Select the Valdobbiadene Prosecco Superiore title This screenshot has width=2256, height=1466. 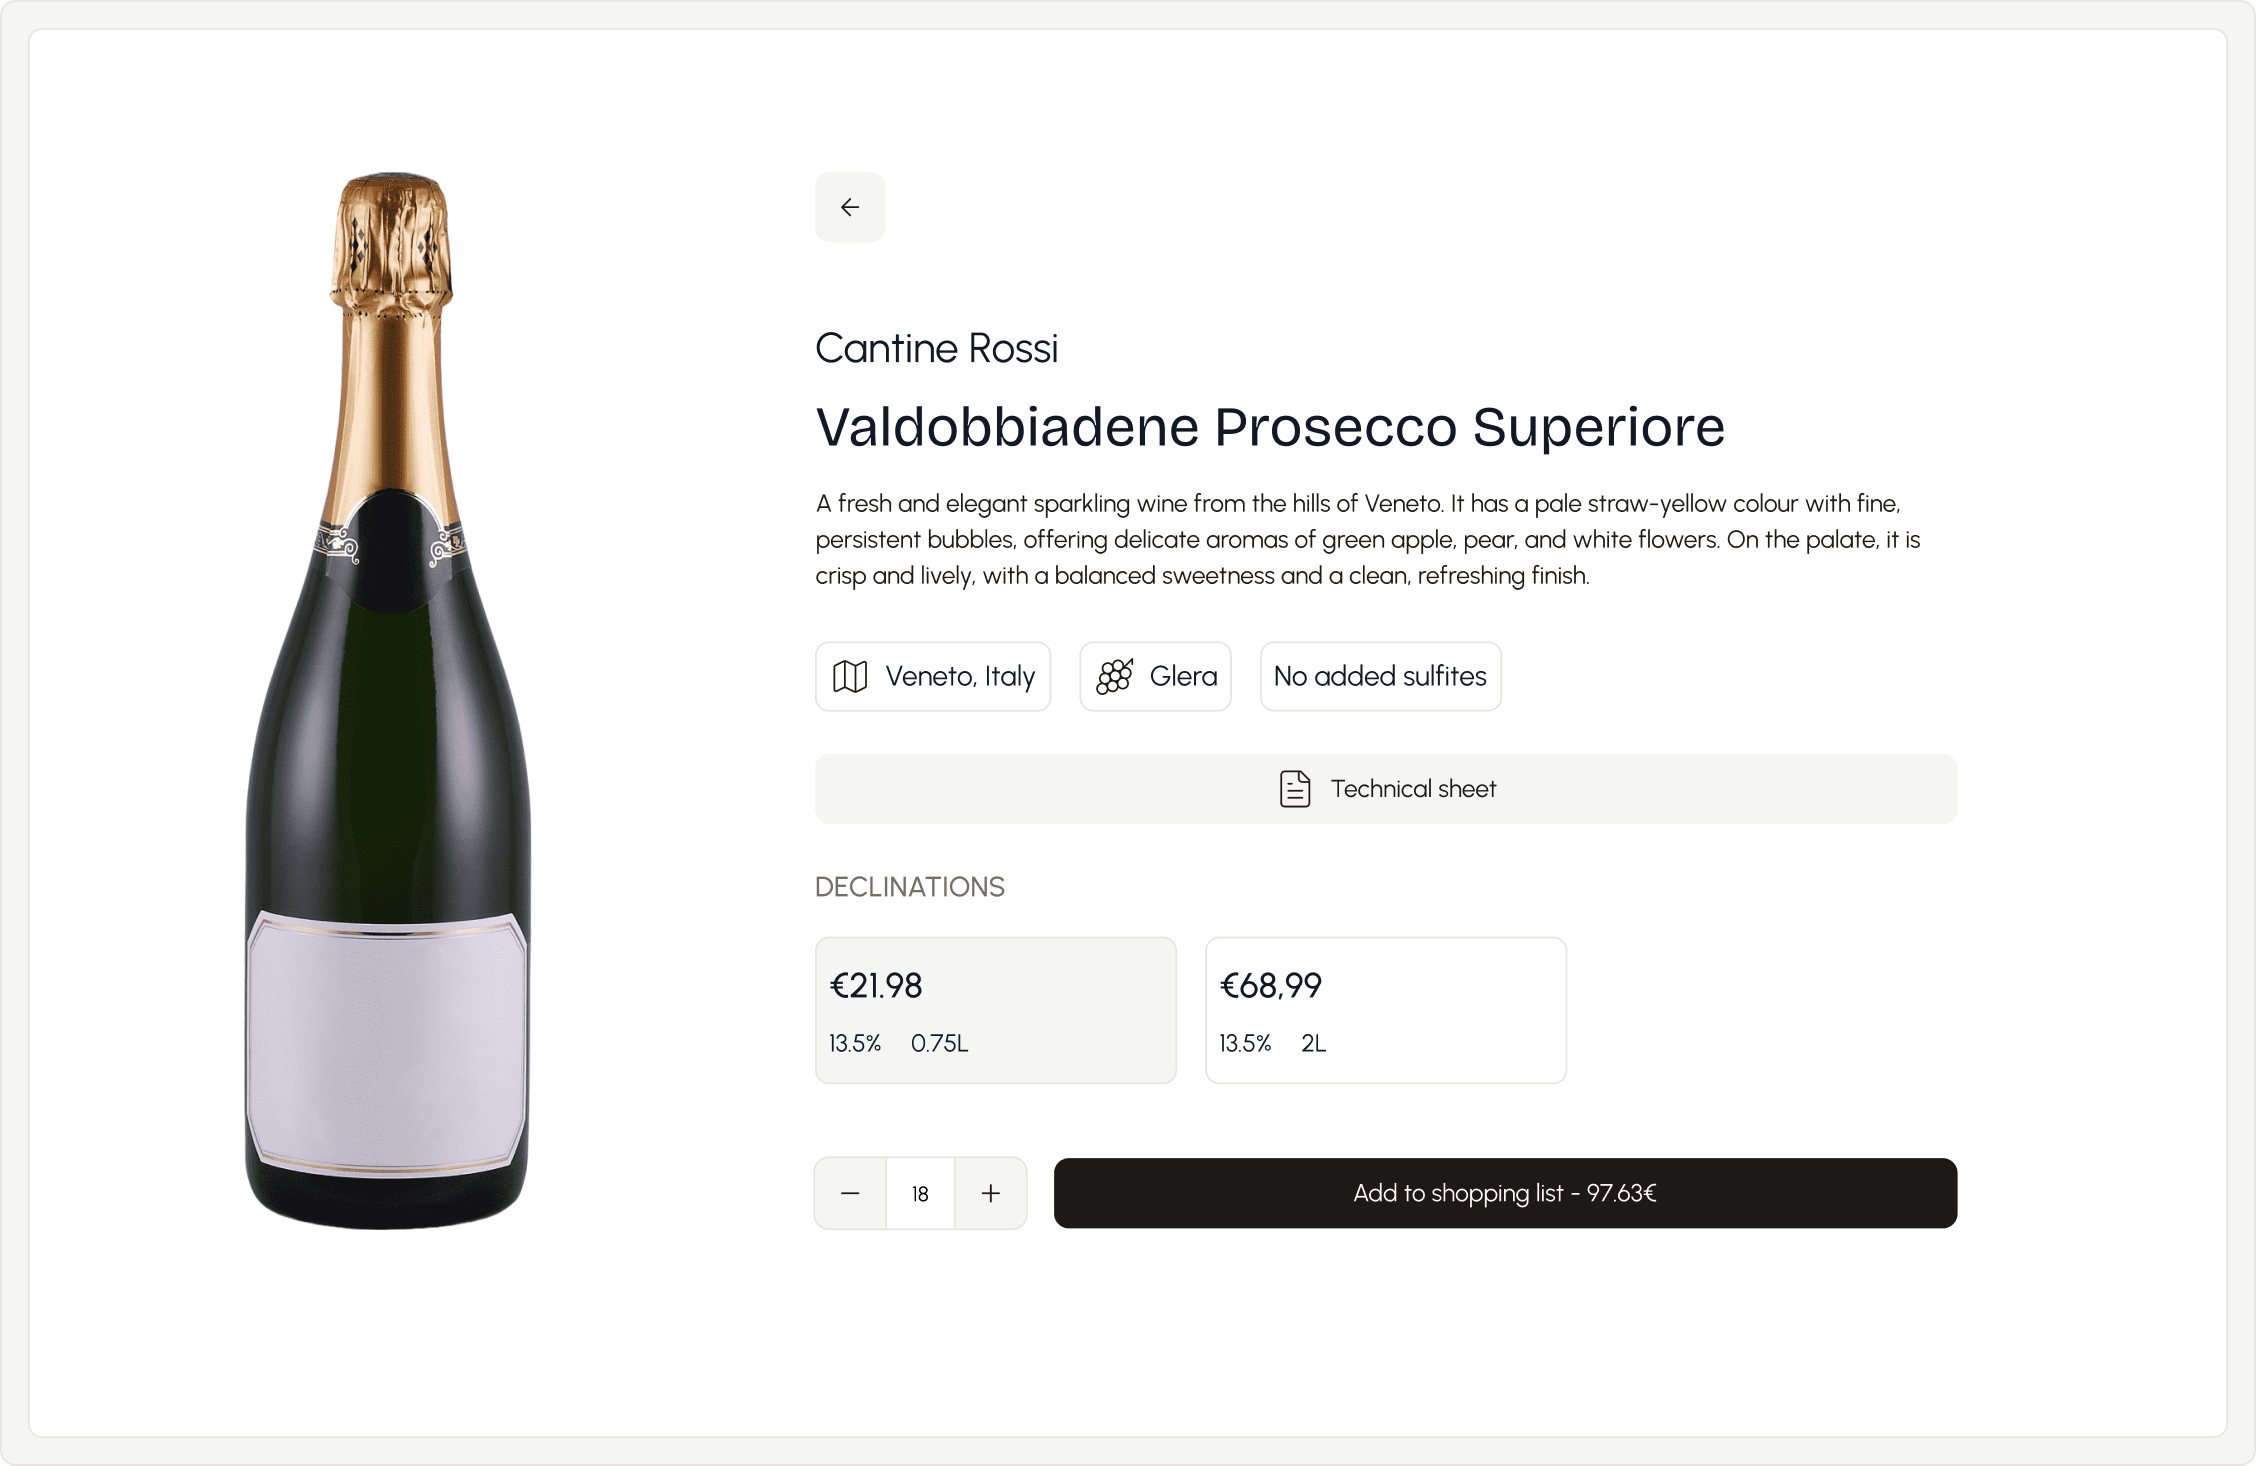point(1269,426)
